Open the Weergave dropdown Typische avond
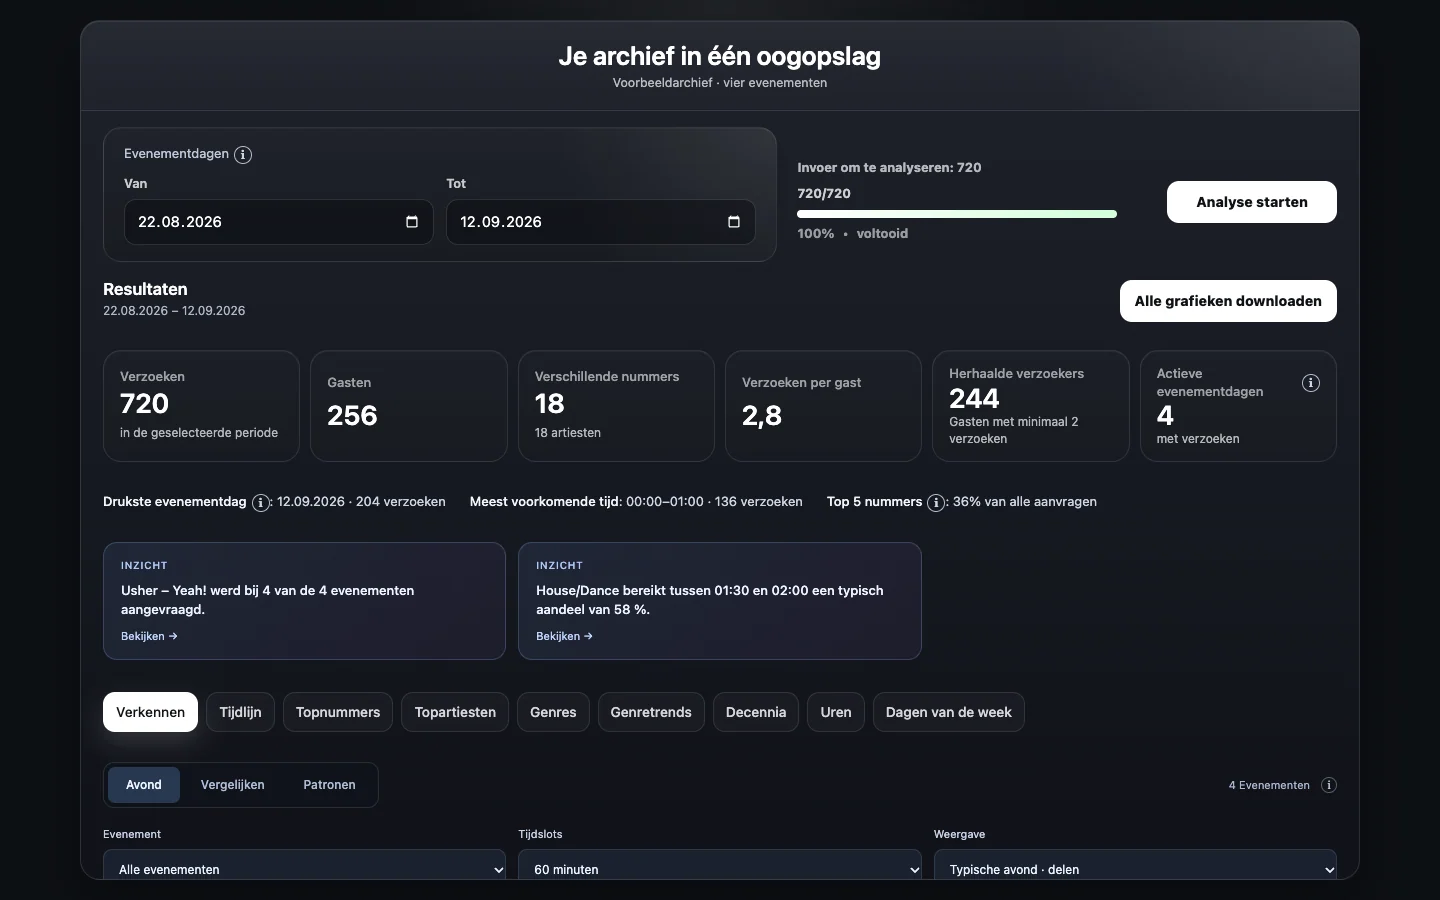The width and height of the screenshot is (1440, 900). tap(1135, 866)
